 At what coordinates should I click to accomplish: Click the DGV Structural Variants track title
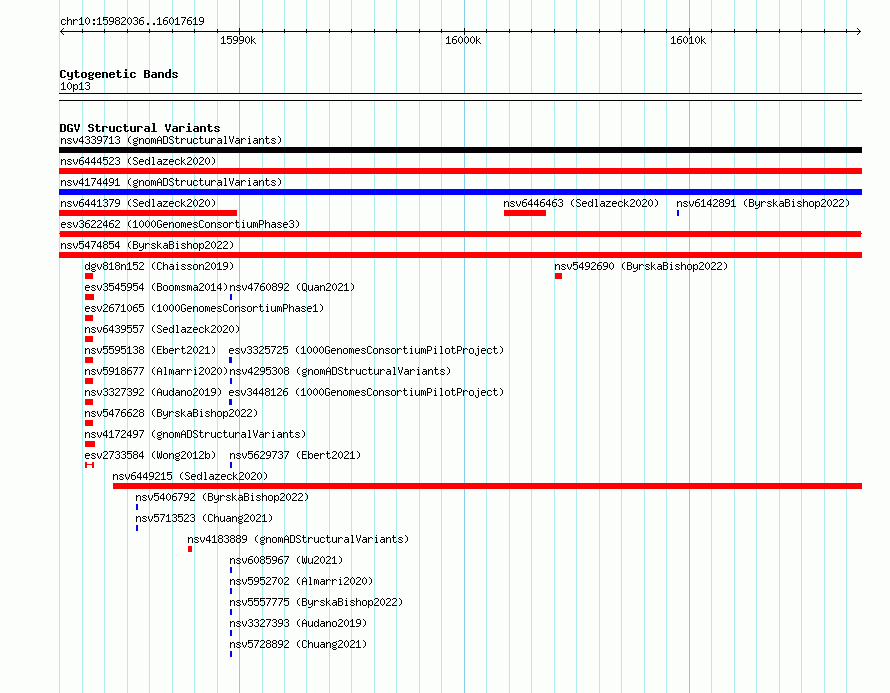click(x=140, y=128)
